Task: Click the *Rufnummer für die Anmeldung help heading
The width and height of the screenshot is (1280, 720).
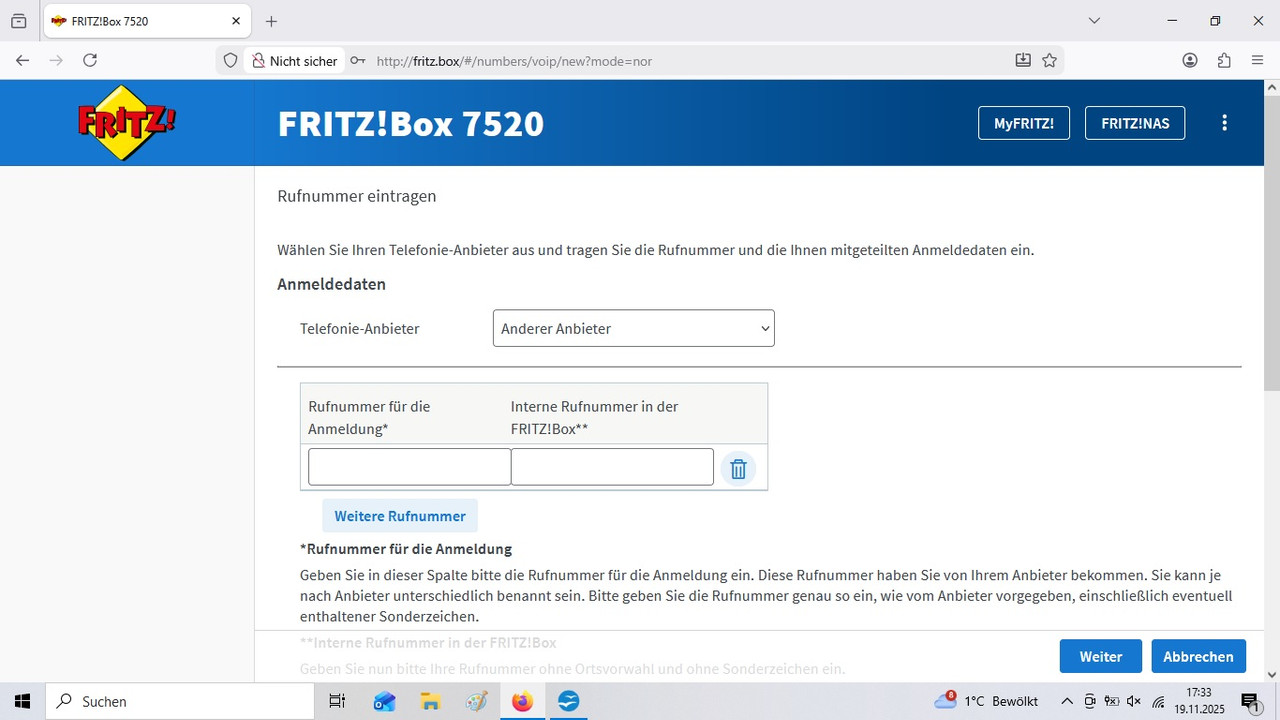Action: pos(406,549)
